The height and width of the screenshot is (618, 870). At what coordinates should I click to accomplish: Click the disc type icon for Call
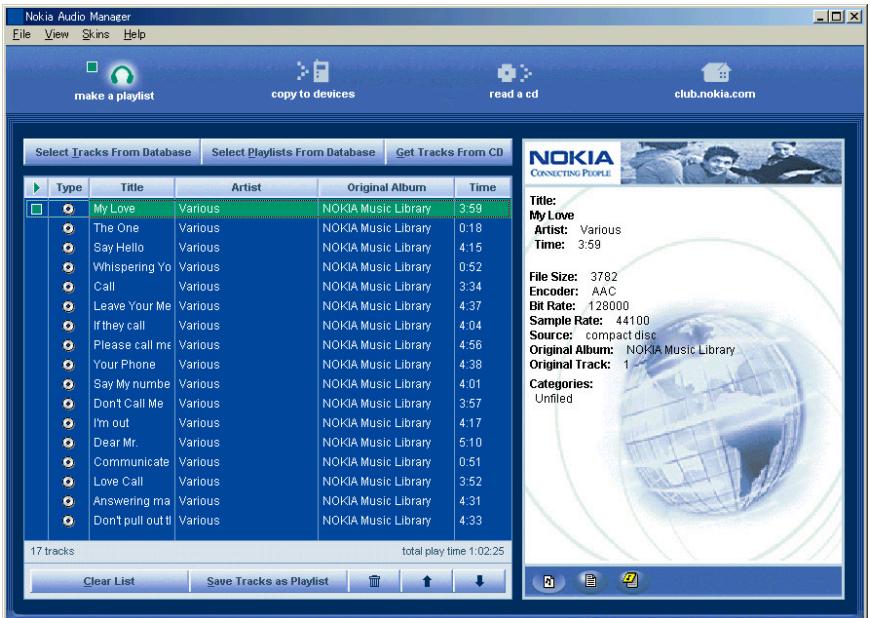[x=68, y=287]
